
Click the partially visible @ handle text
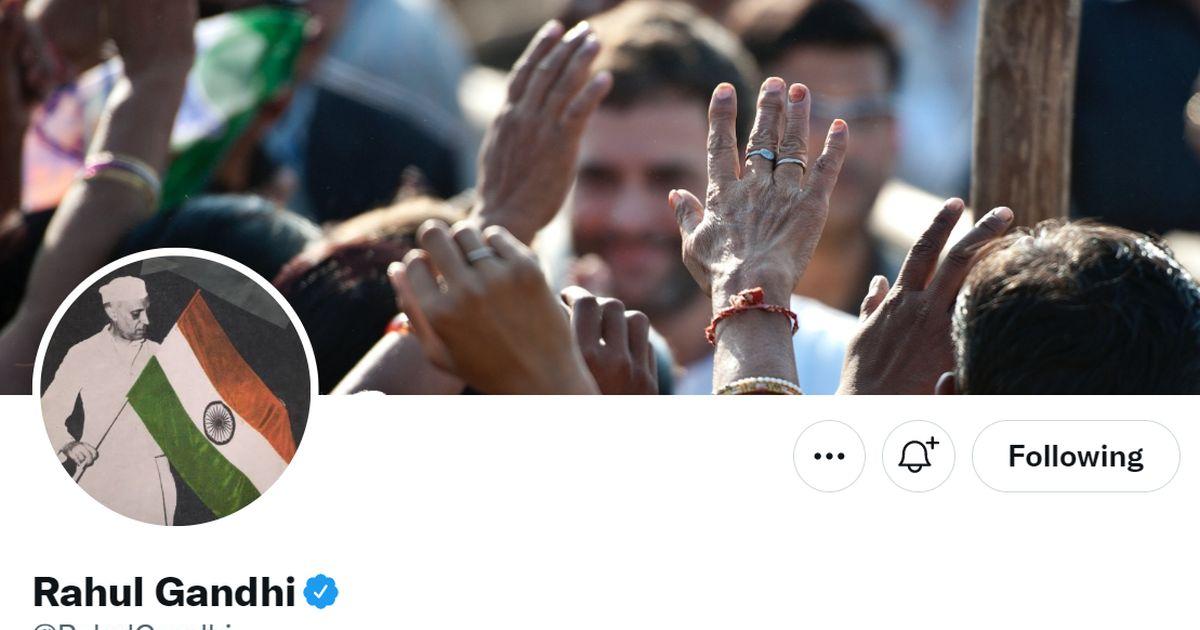pos(140,626)
